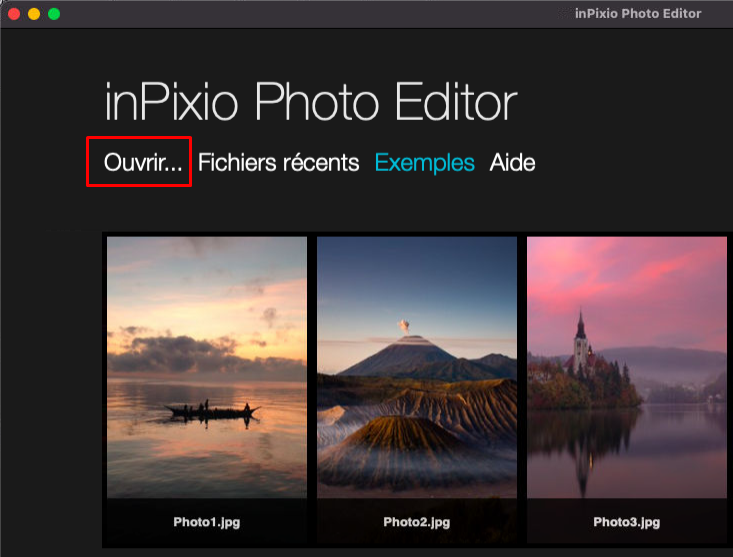Click the Photo1.jpg file name
This screenshot has height=557, width=733.
207,522
